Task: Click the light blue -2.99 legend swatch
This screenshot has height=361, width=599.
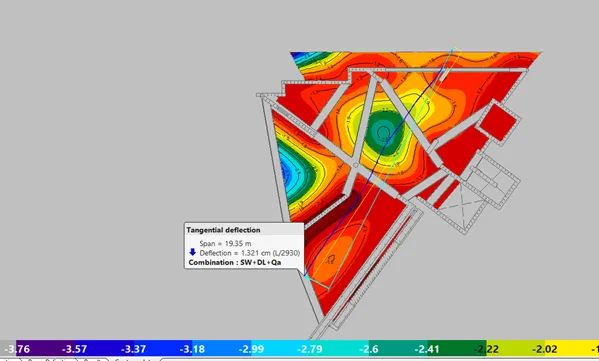Action: [x=251, y=348]
